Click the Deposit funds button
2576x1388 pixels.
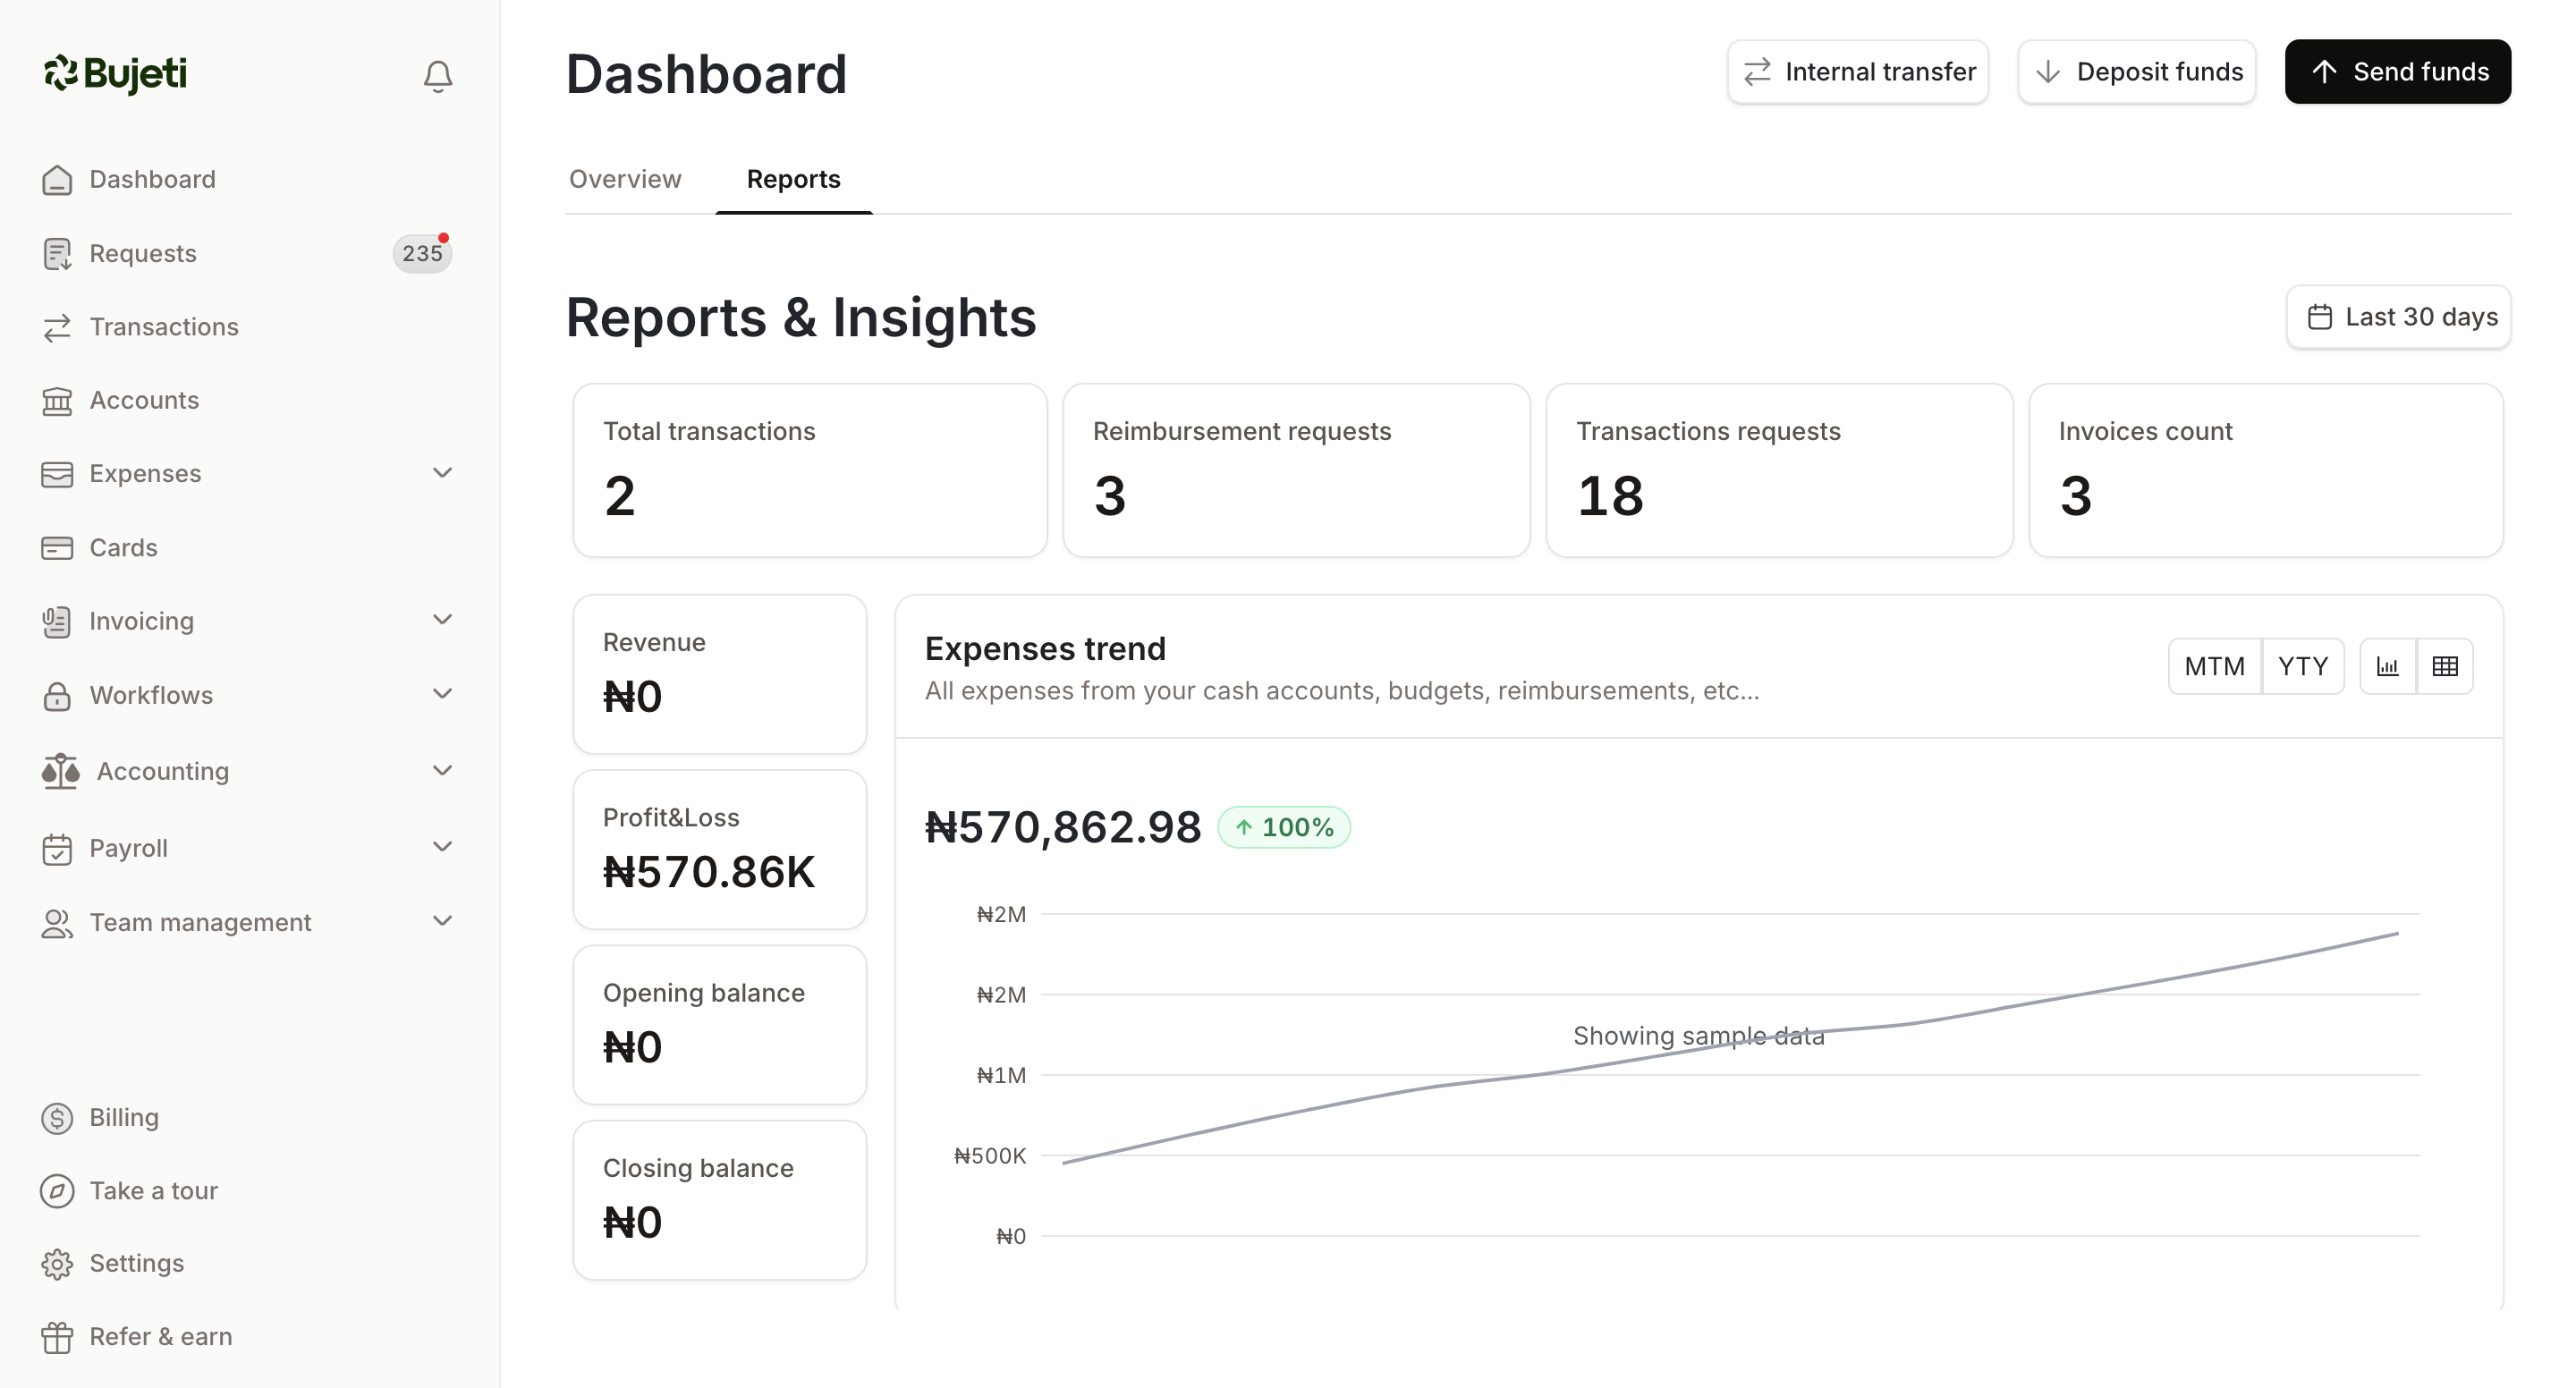click(2136, 72)
